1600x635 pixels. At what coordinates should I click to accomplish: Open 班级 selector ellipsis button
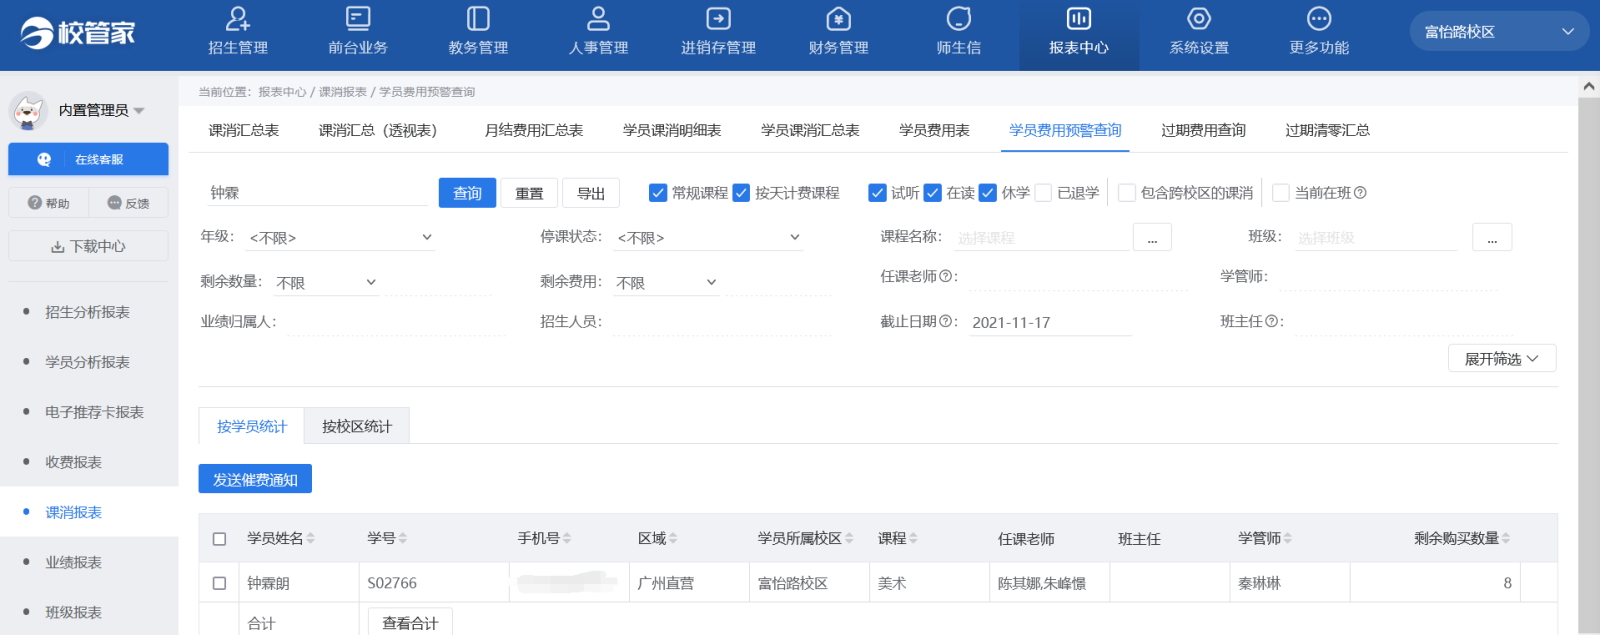(x=1492, y=238)
